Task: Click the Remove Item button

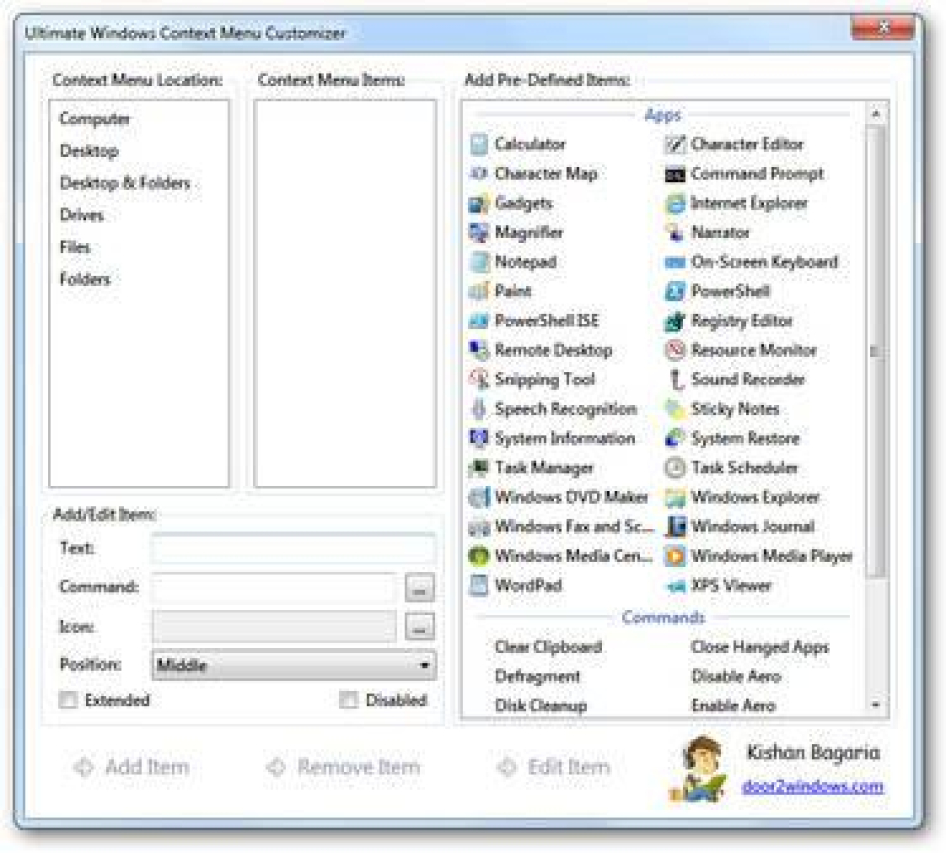Action: [343, 767]
